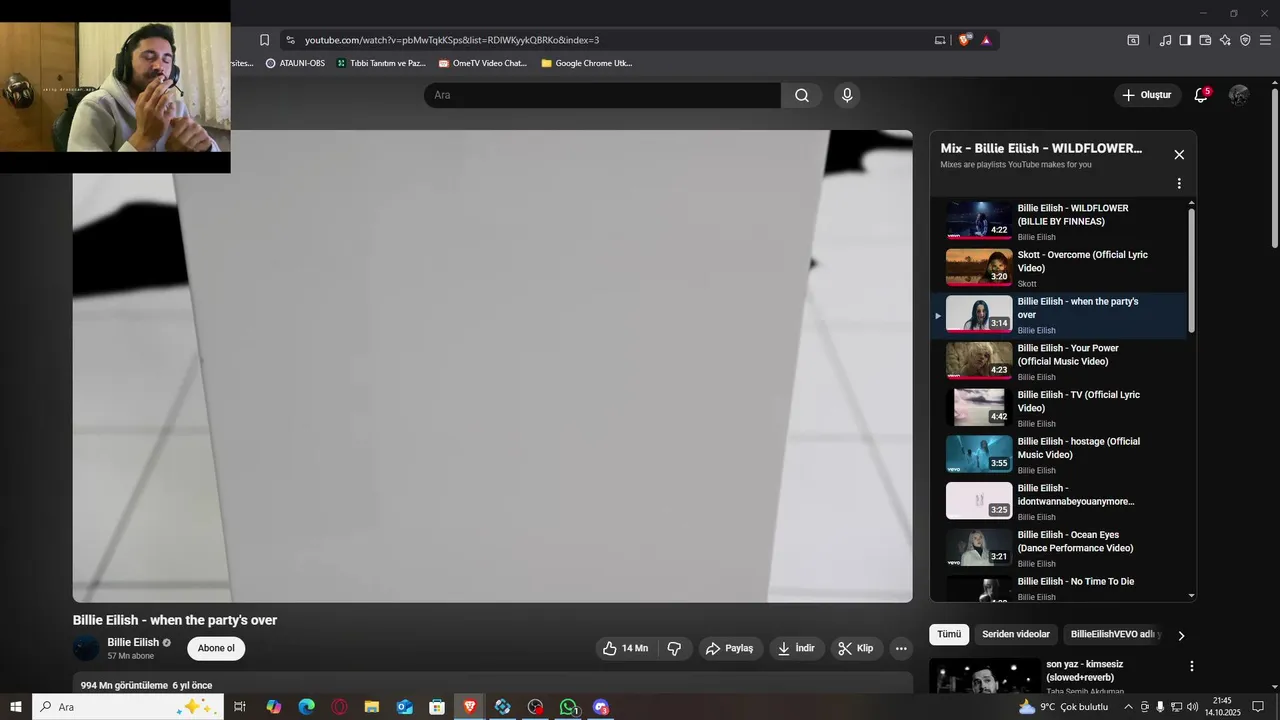Open Brave Shields lion icon
1280x720 pixels.
coord(964,40)
